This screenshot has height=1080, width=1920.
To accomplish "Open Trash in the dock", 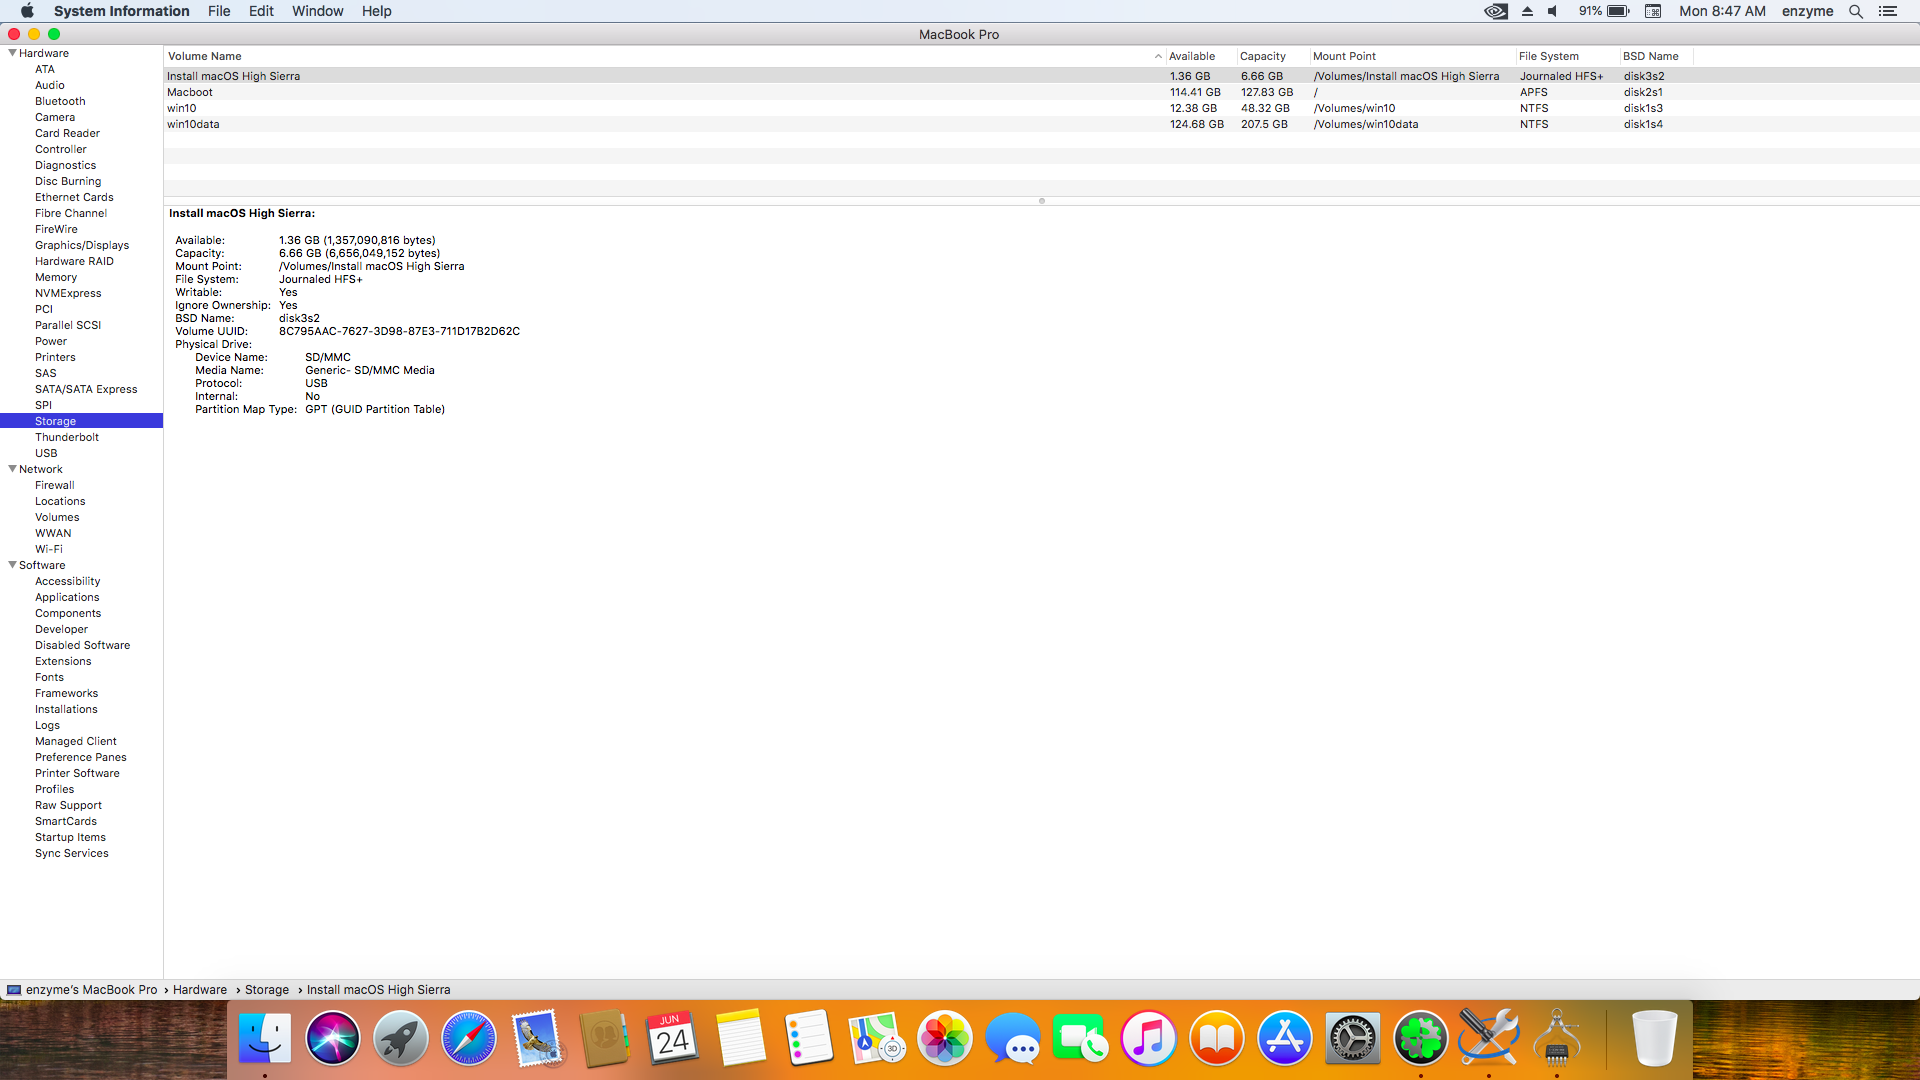I will [x=1654, y=1039].
